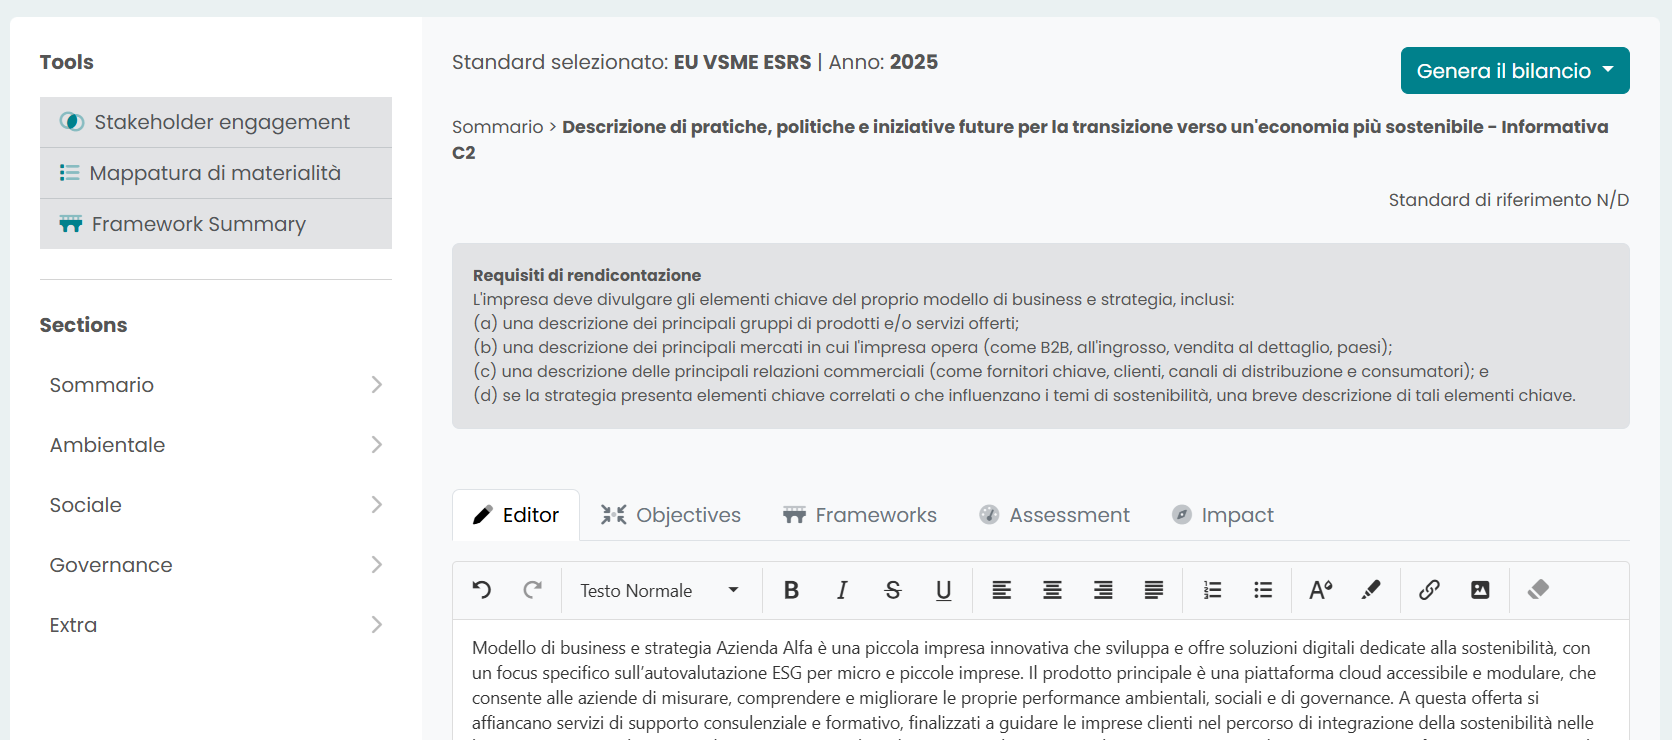Click the Standard di riferimento N/D text
The height and width of the screenshot is (740, 1672).
tap(1509, 200)
